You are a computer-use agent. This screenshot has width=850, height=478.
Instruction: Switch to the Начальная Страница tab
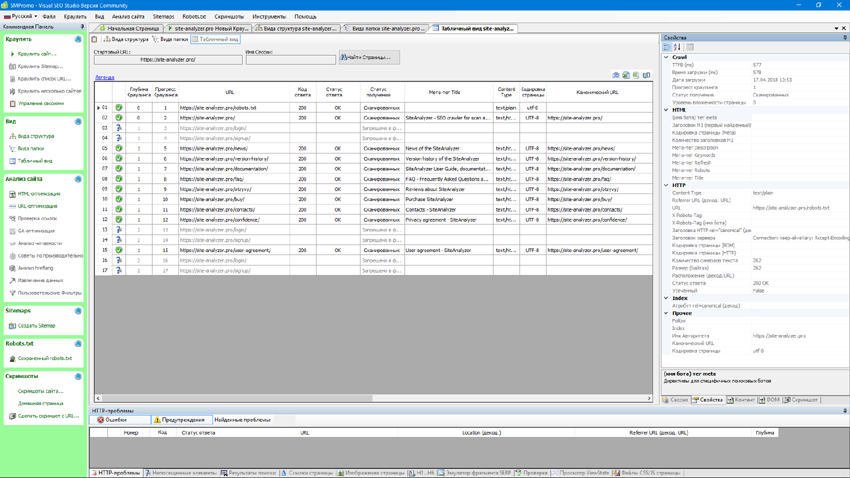(x=130, y=28)
